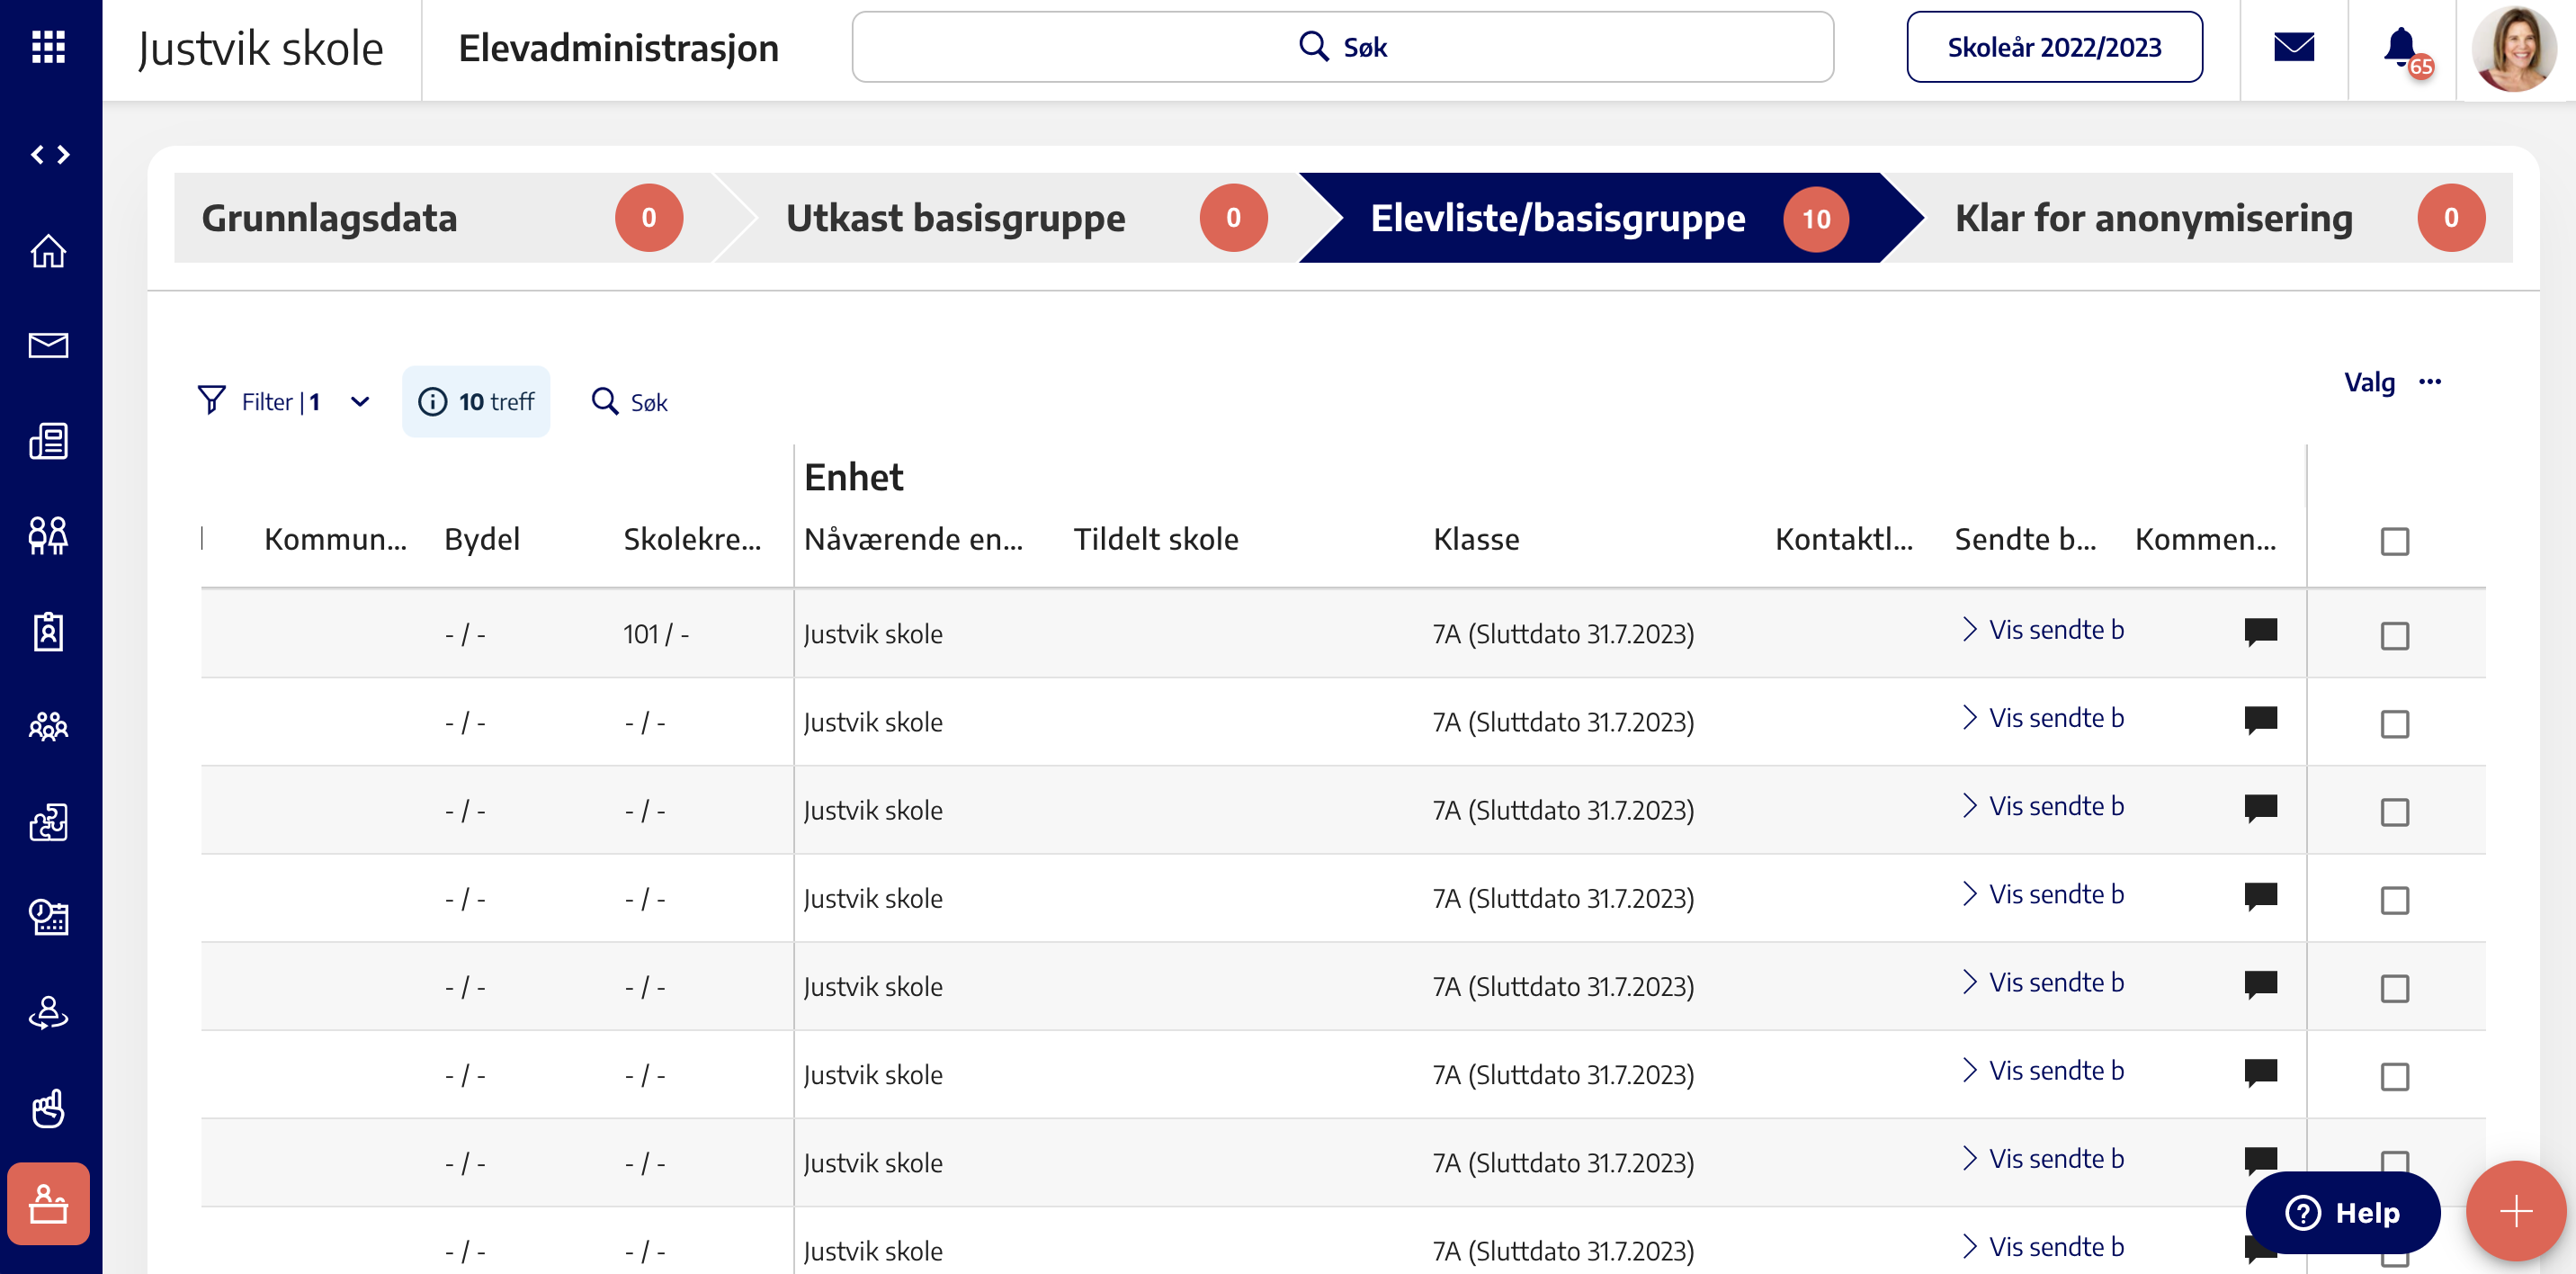Click 101 / - cell in first row
Viewport: 2576px width, 1274px height.
pos(656,634)
